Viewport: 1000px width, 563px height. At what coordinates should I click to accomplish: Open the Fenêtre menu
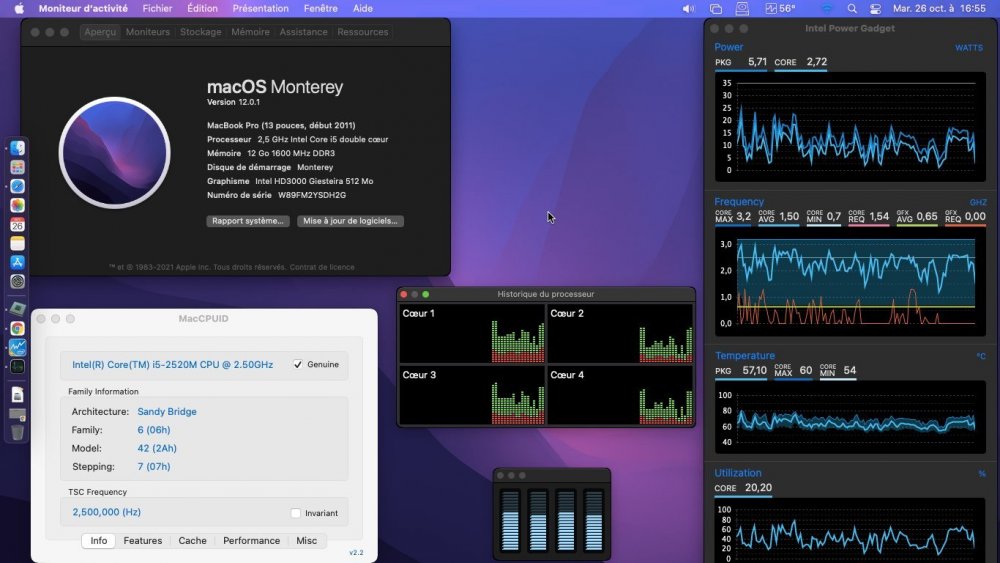point(321,8)
